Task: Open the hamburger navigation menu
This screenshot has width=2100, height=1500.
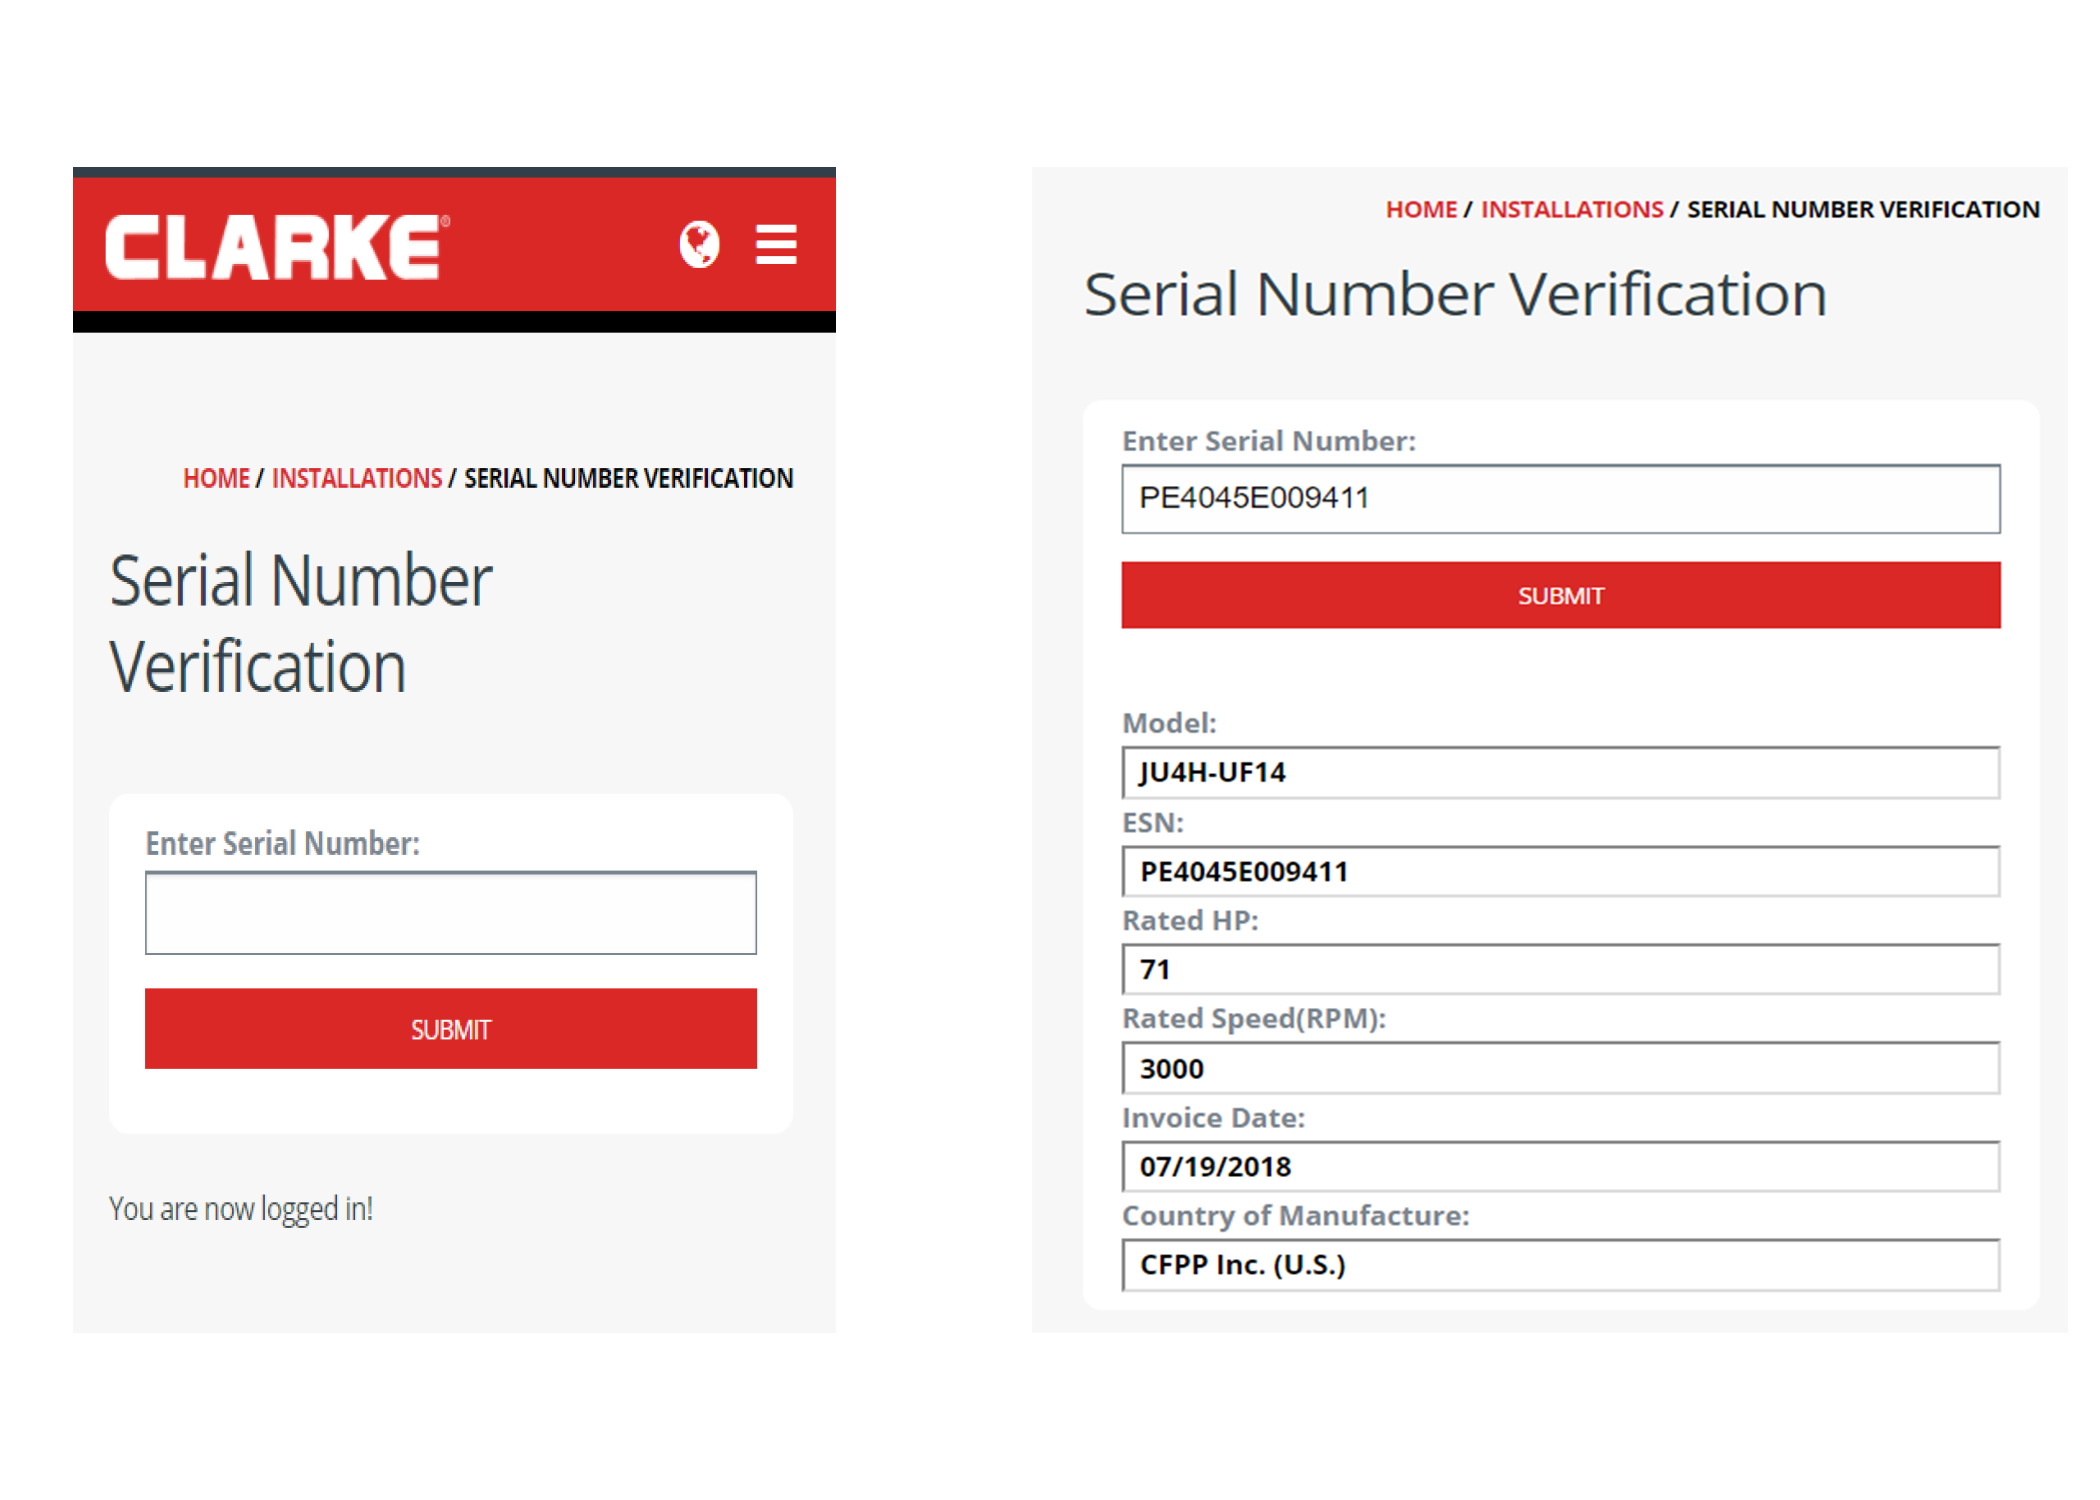Action: point(776,245)
